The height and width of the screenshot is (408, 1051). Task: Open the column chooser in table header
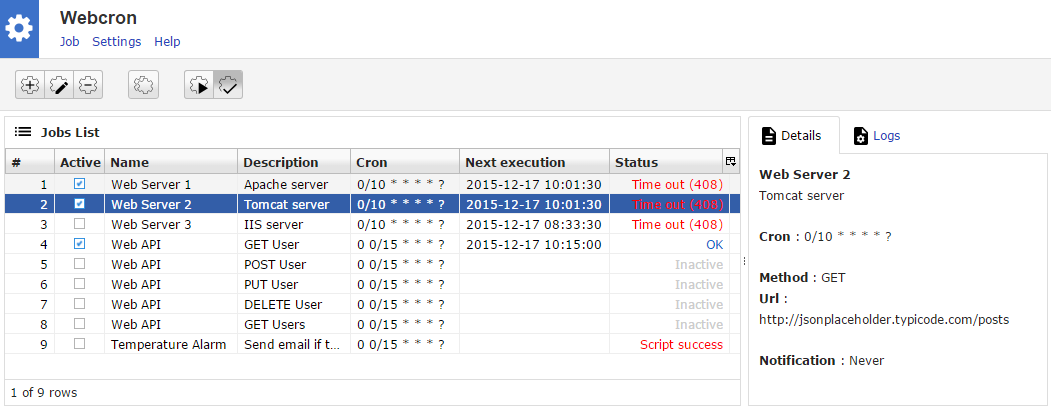click(730, 162)
